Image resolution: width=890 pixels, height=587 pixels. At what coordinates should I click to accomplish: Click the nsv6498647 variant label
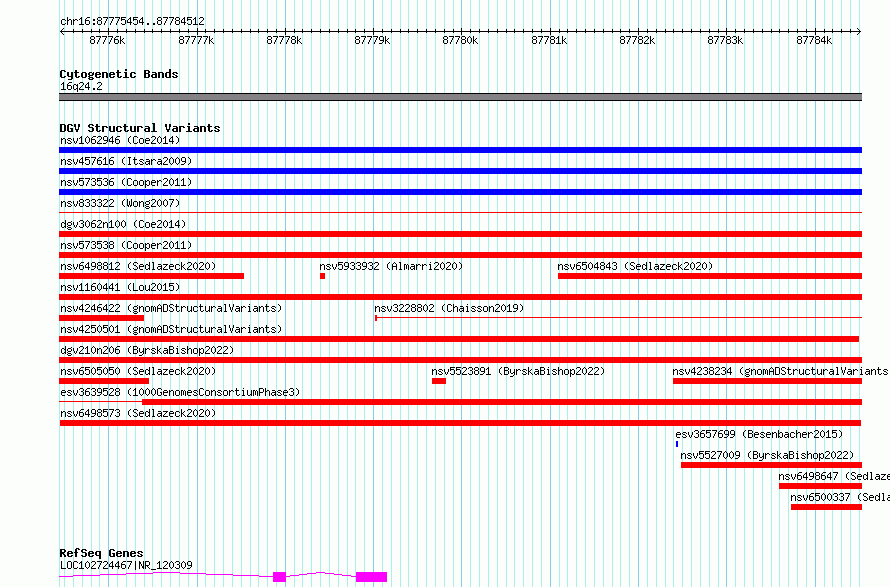click(x=833, y=476)
